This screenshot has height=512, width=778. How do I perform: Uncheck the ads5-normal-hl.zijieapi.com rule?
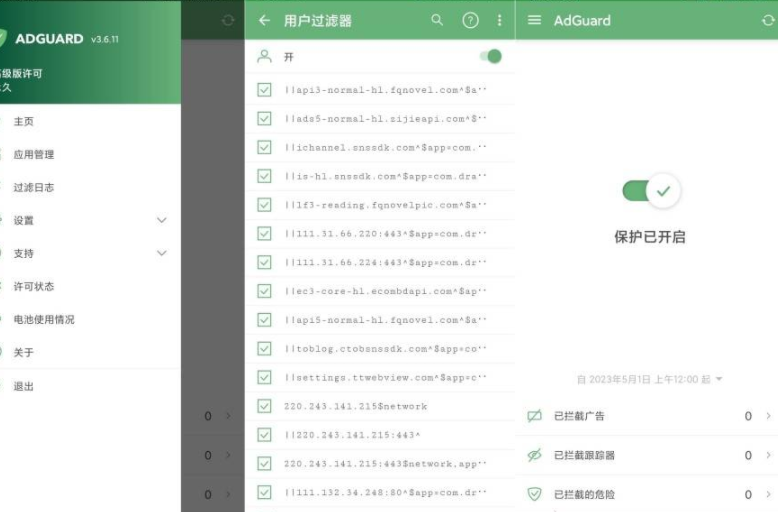(264, 119)
